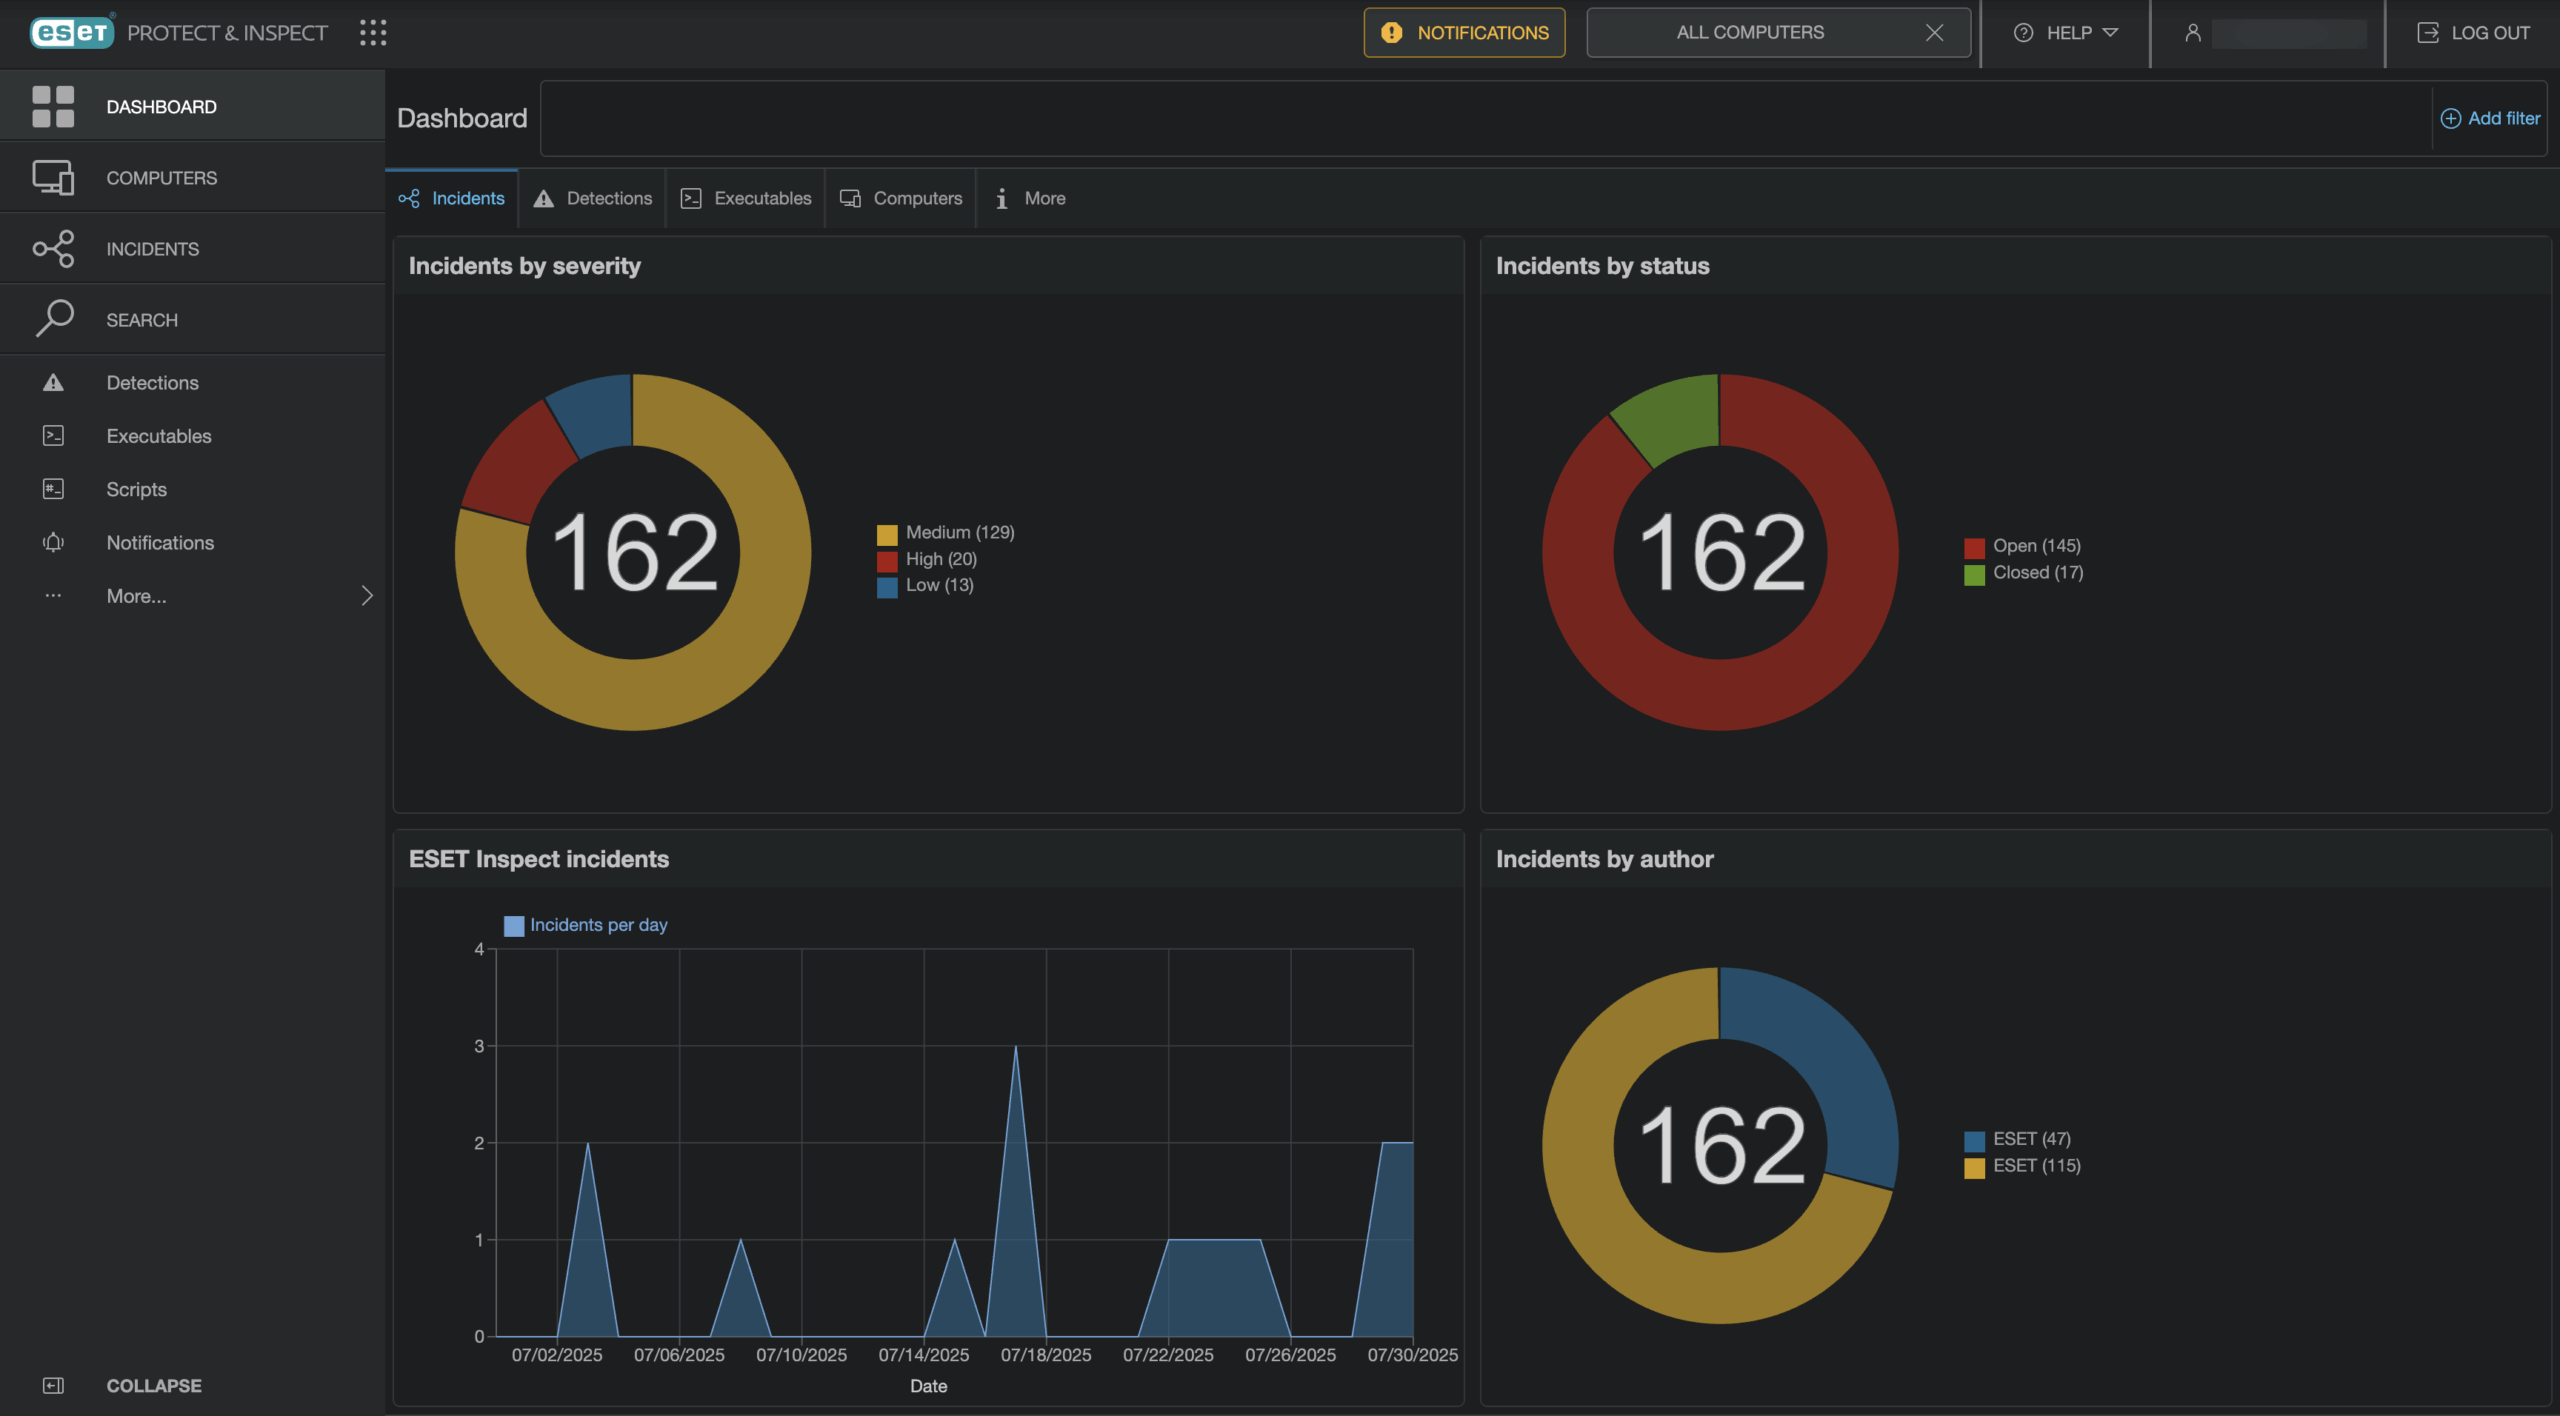The image size is (2560, 1416).
Task: Click the Scripts icon in sidebar
Action: pos(53,489)
